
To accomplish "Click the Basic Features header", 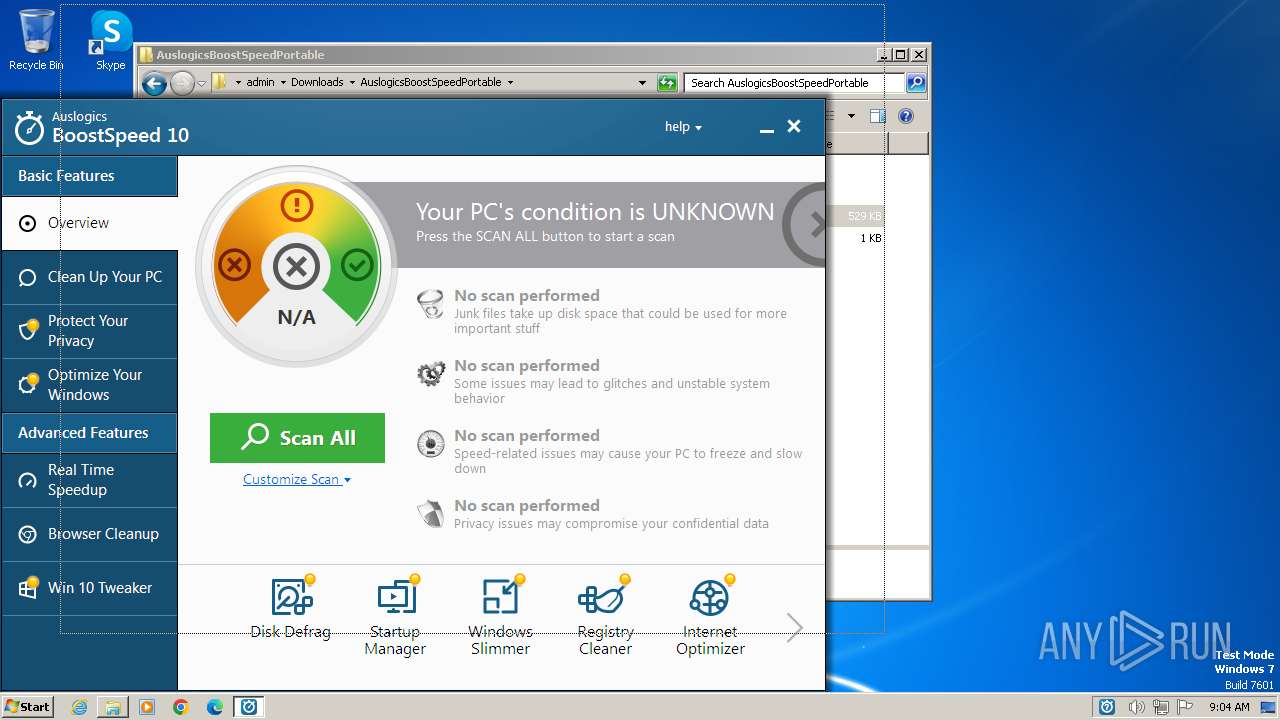I will [89, 176].
